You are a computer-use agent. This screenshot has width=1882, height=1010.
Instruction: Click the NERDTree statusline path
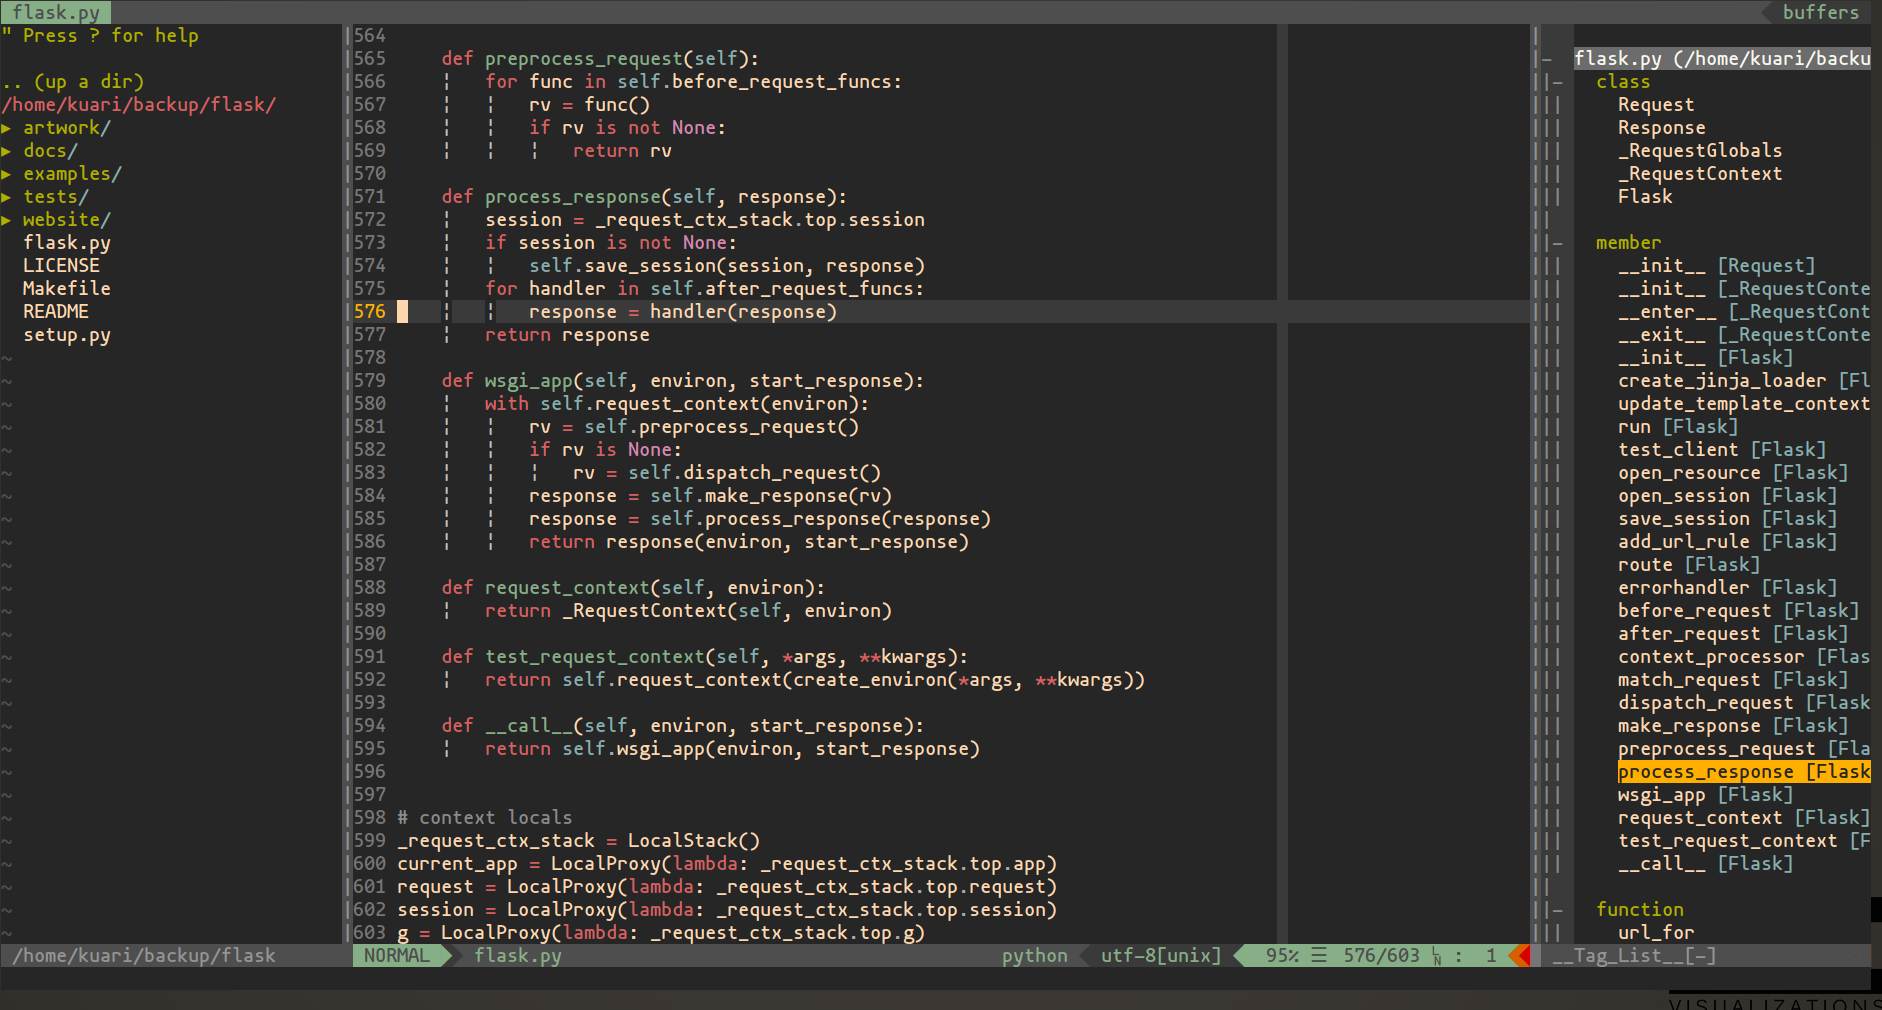tap(144, 956)
